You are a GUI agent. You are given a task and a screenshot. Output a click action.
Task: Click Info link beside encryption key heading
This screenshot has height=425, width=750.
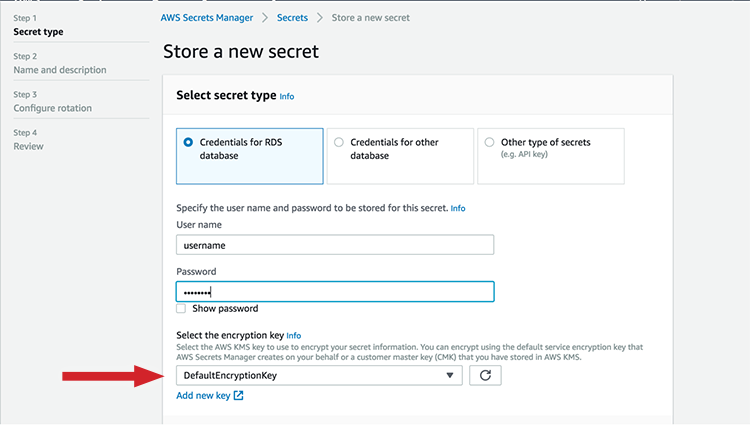[294, 336]
